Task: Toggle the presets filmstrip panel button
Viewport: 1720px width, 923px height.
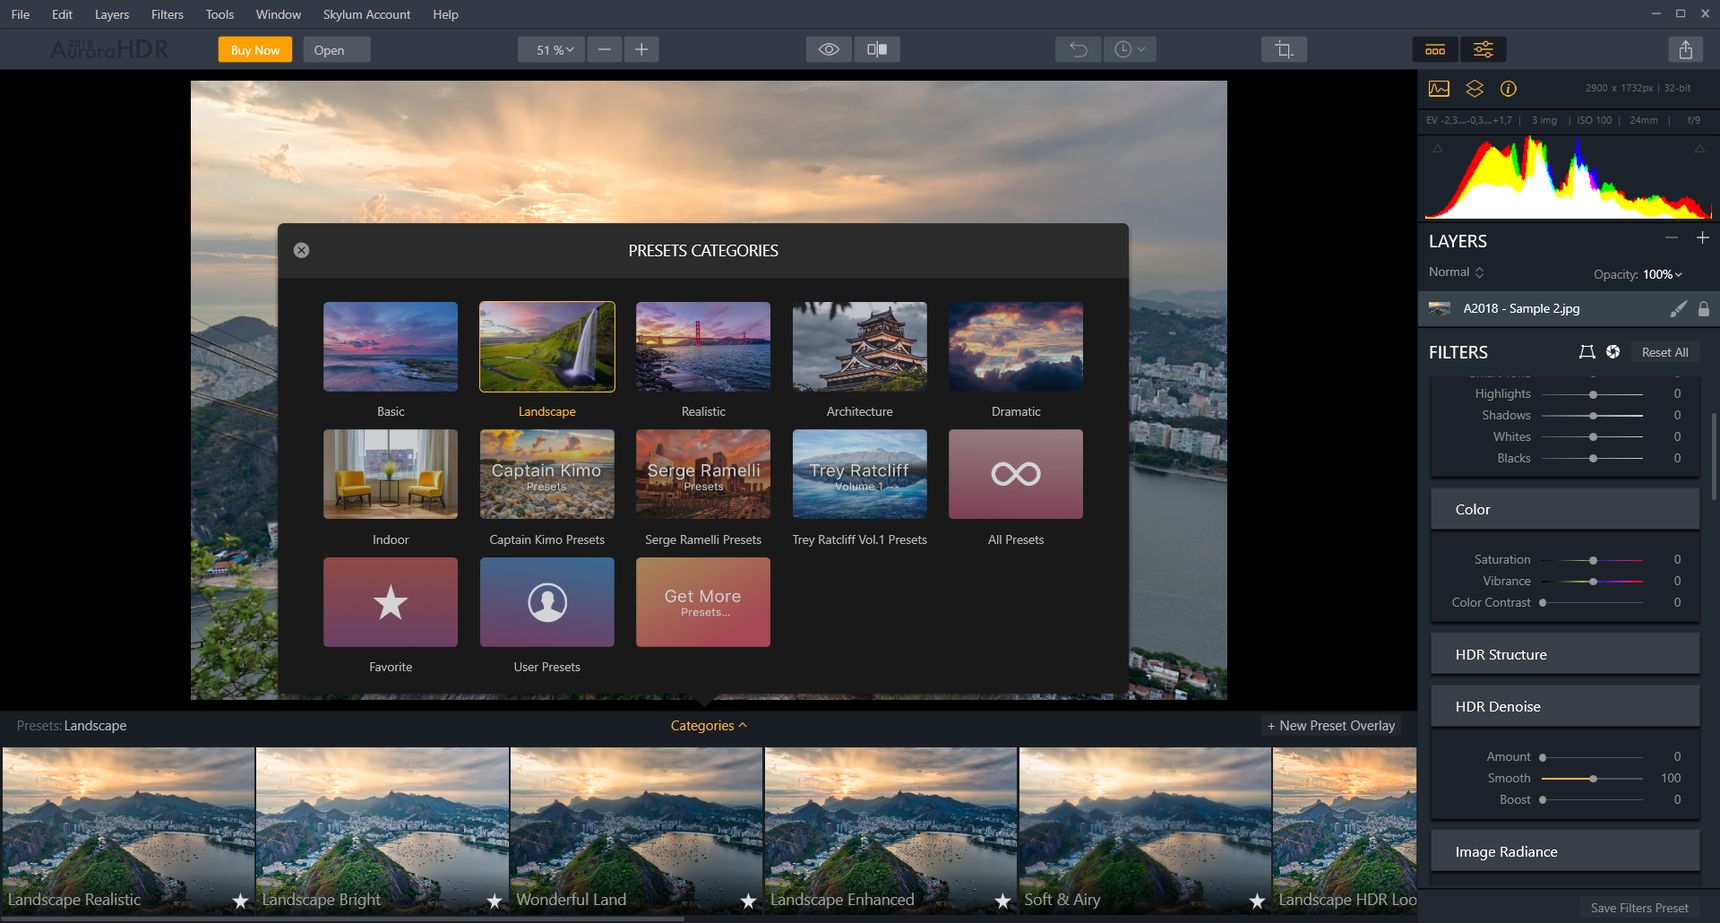Action: pos(1435,49)
